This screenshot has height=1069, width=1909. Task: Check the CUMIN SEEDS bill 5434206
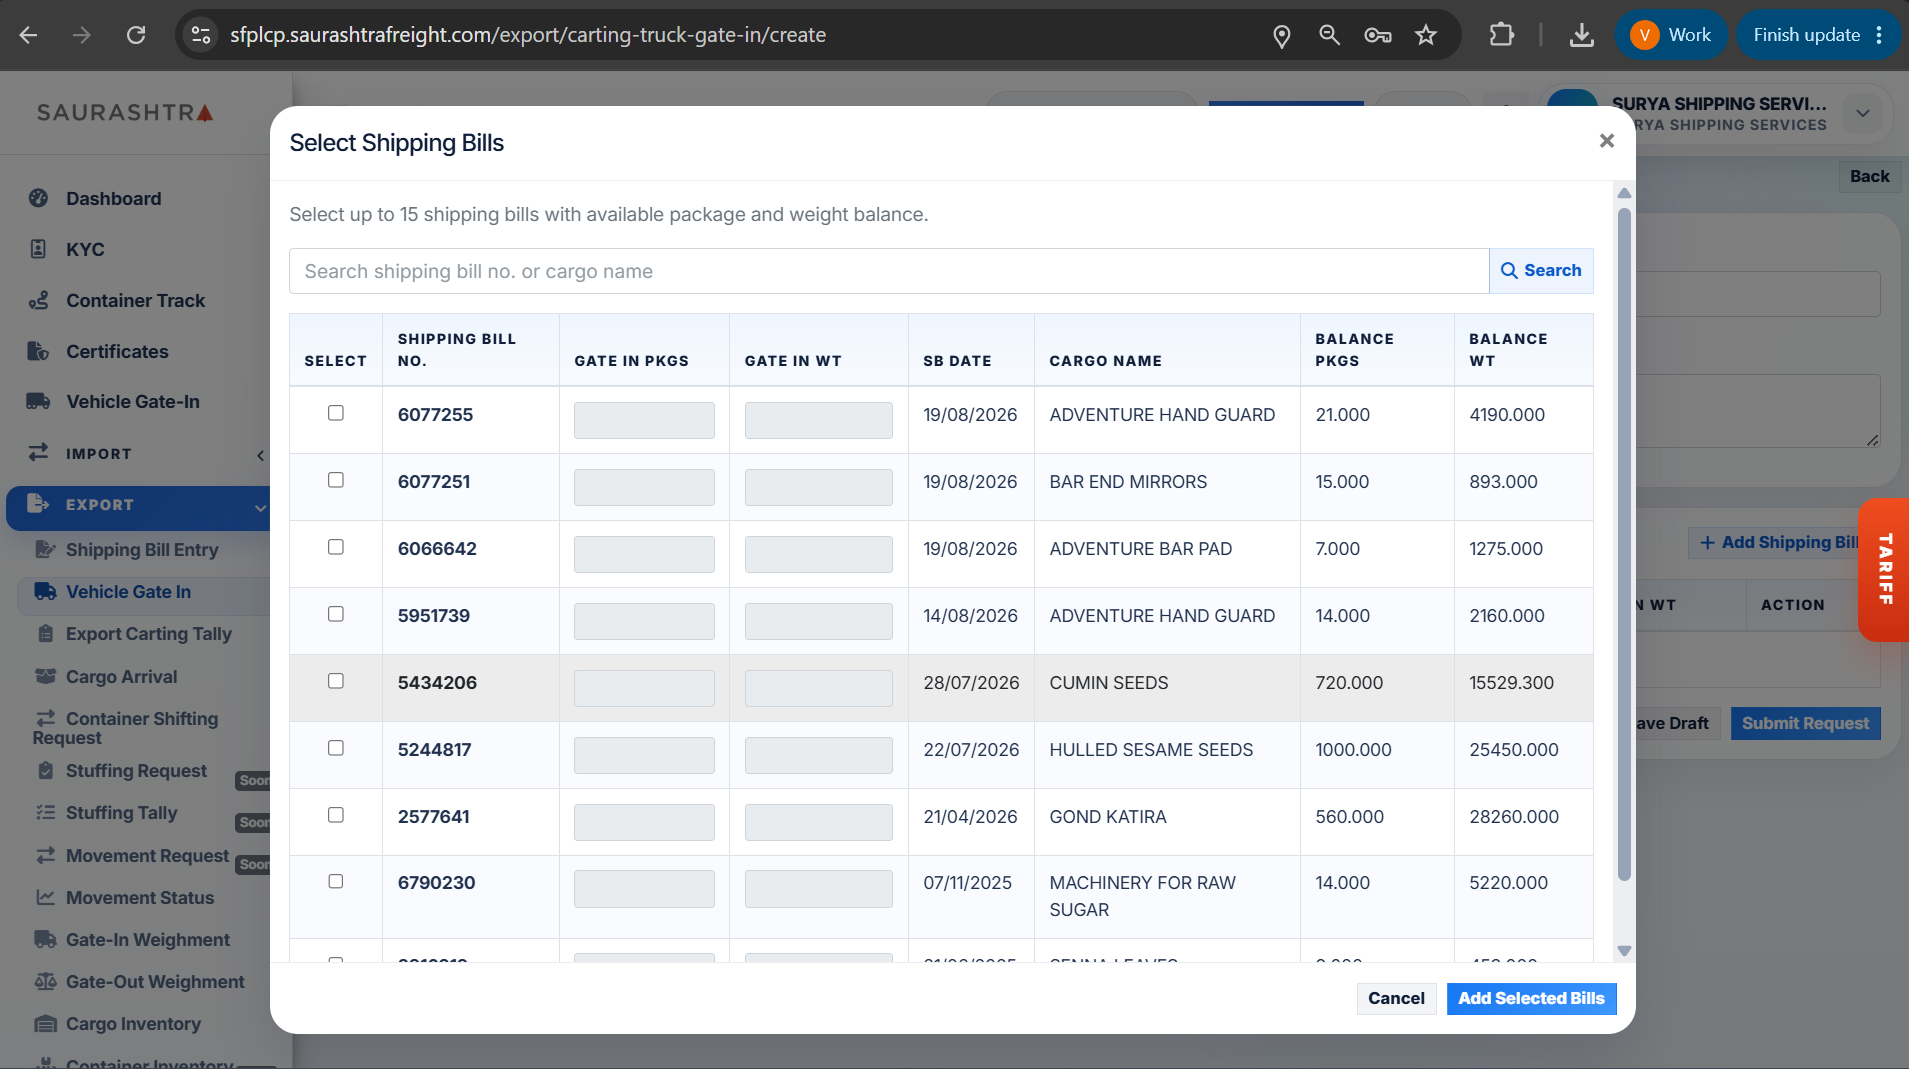click(336, 681)
